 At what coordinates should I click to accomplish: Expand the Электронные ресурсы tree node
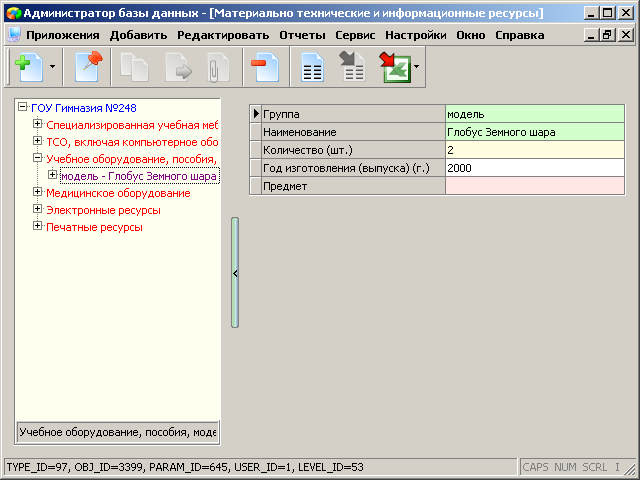coord(38,209)
